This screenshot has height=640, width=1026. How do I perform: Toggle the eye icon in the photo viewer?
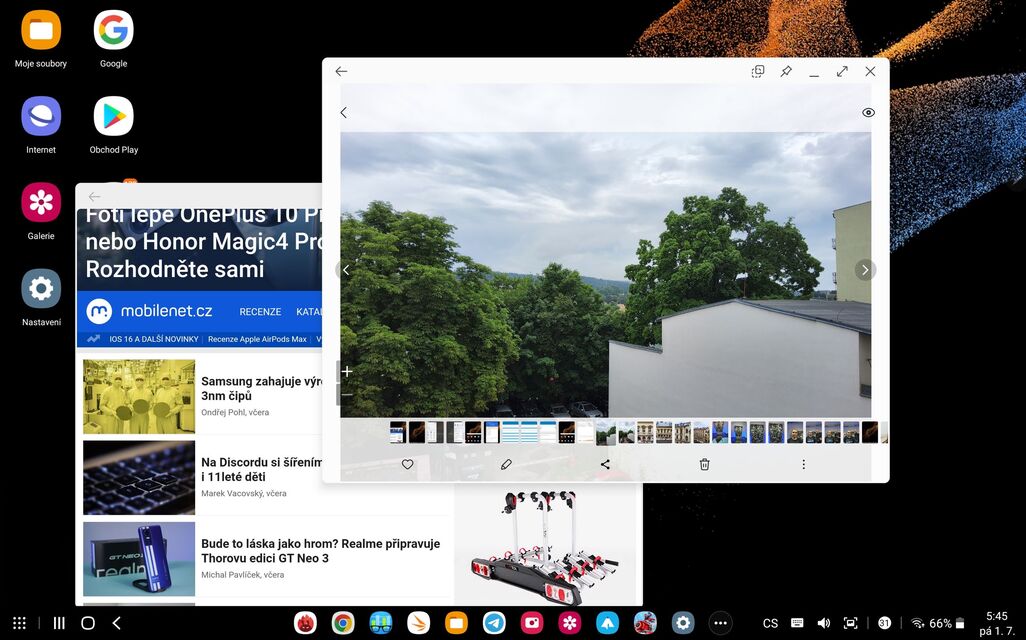[x=868, y=113]
